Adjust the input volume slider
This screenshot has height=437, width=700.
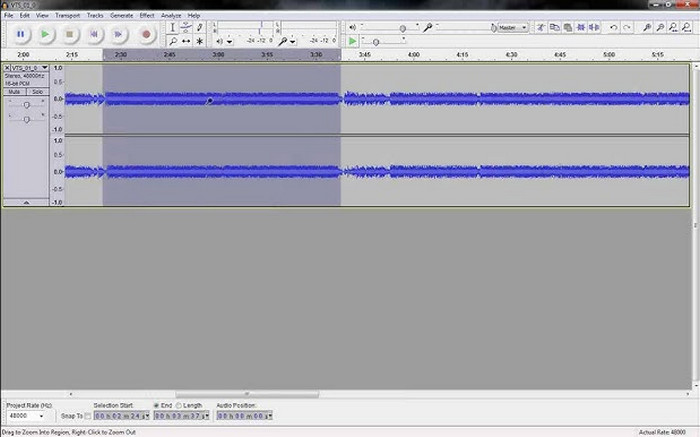pyautogui.click(x=493, y=28)
